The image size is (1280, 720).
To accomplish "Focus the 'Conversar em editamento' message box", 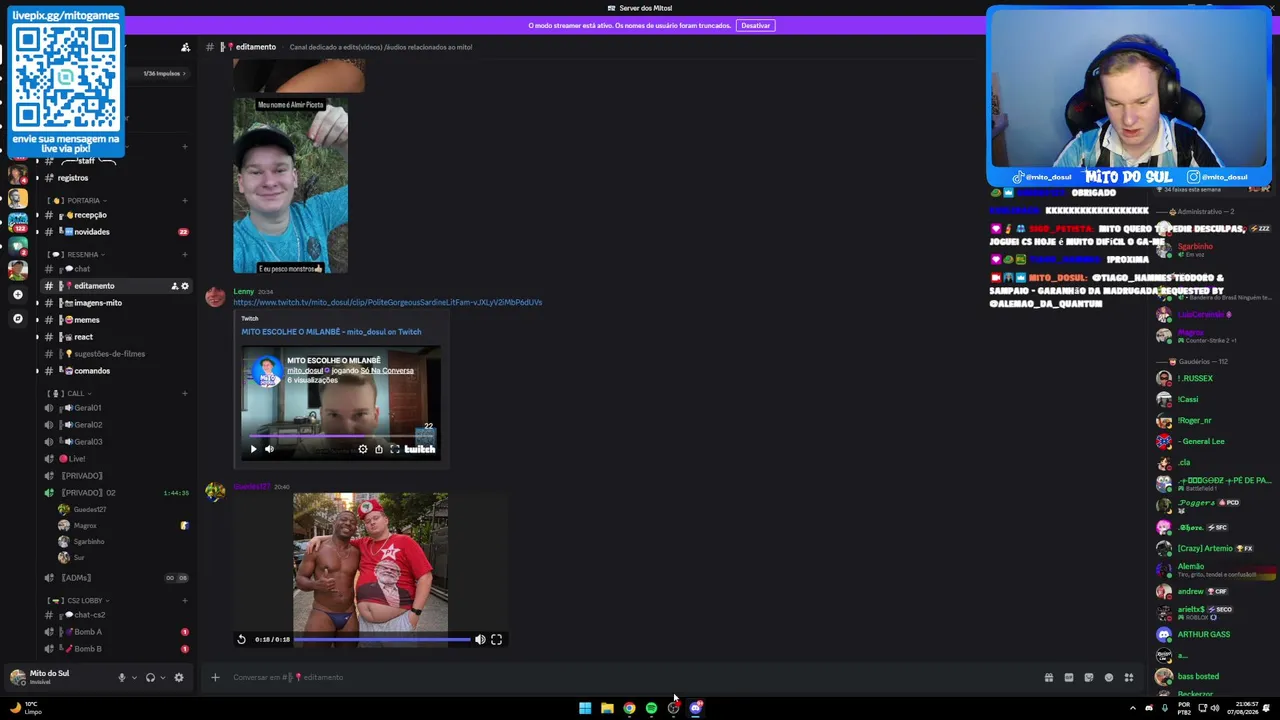I will (x=630, y=678).
